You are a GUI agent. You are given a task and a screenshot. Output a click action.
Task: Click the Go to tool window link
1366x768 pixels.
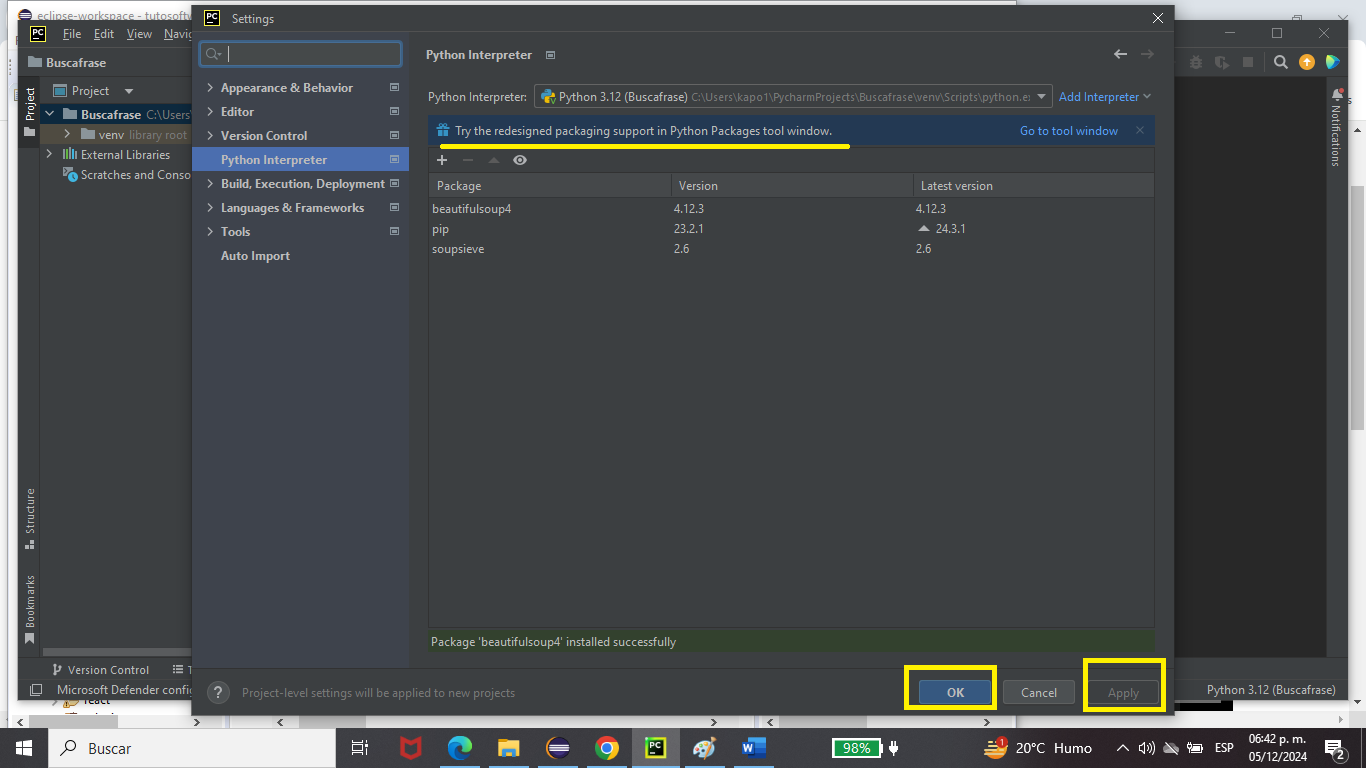coord(1069,131)
